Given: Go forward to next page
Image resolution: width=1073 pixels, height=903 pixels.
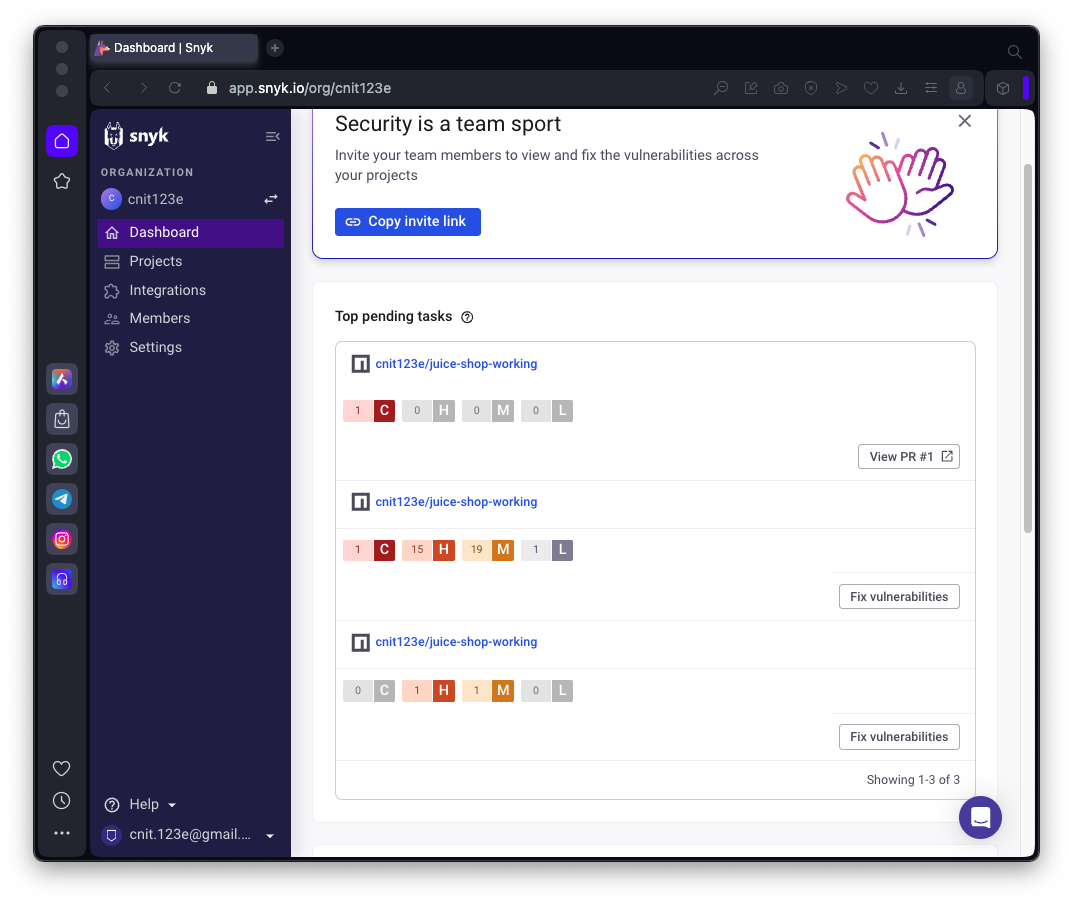Looking at the screenshot, I should 143,88.
